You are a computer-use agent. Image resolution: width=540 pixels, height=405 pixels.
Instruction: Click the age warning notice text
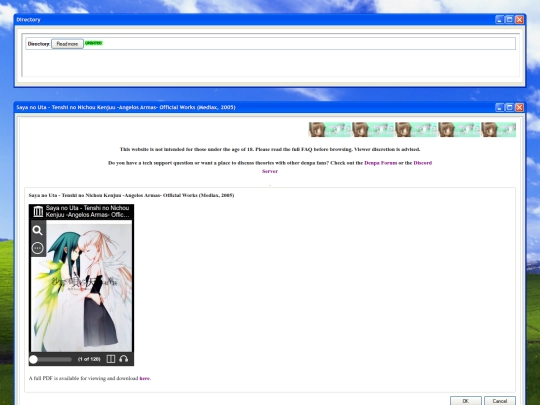click(270, 149)
